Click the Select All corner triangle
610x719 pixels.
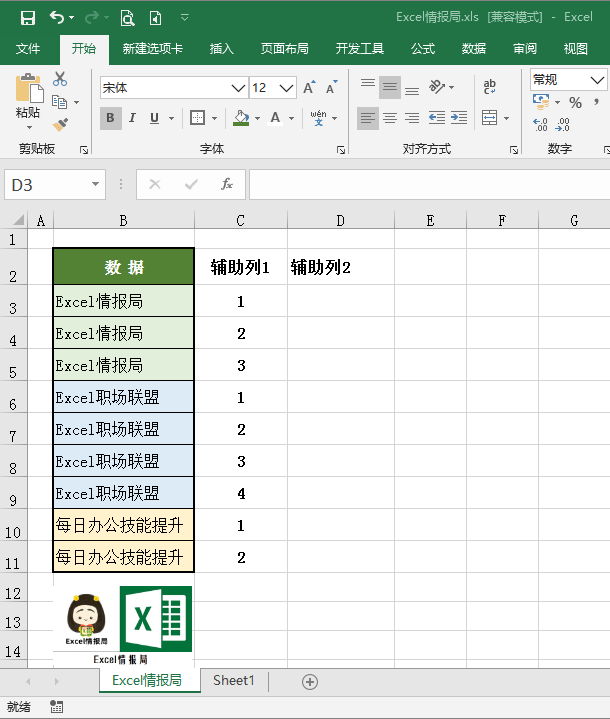[x=18, y=220]
